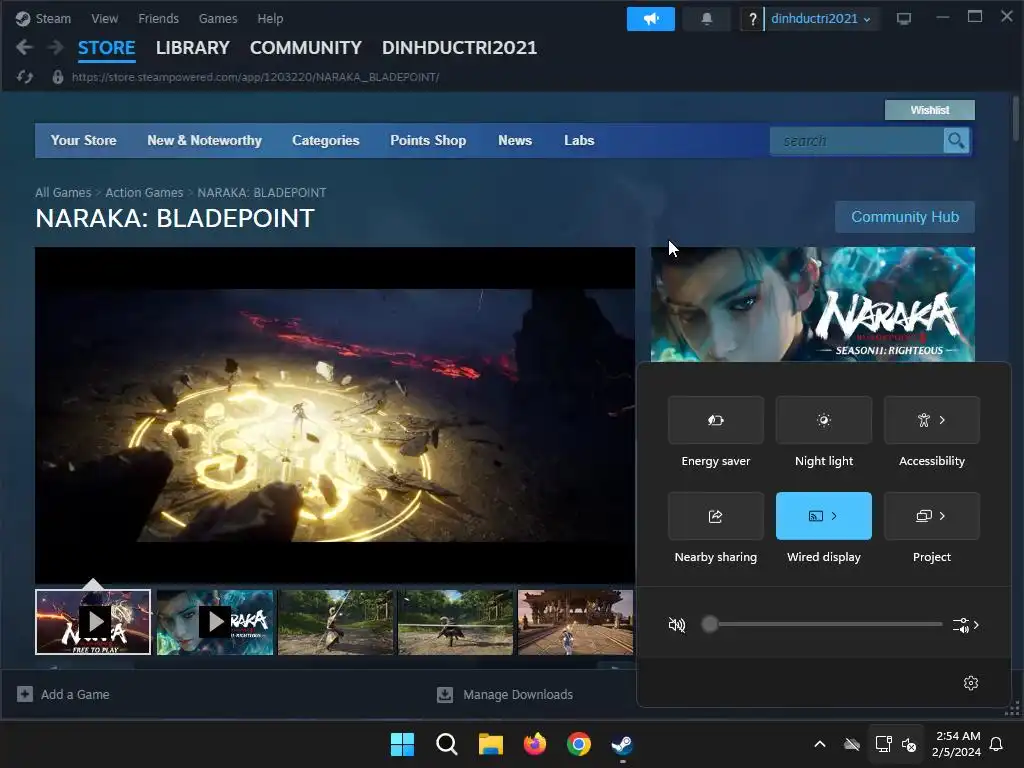Image resolution: width=1024 pixels, height=768 pixels.
Task: Click the Wishlist button
Action: [929, 110]
